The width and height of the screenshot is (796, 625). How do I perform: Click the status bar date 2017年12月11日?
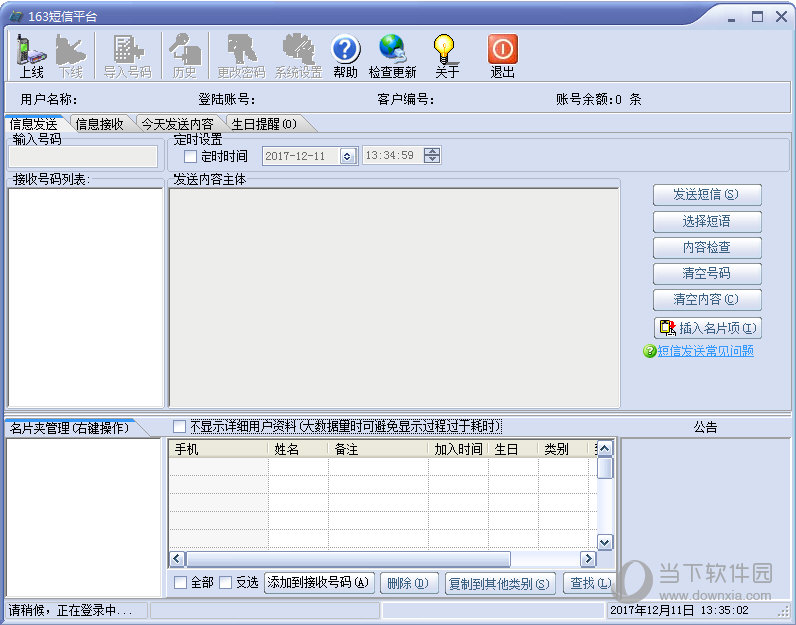click(x=652, y=610)
